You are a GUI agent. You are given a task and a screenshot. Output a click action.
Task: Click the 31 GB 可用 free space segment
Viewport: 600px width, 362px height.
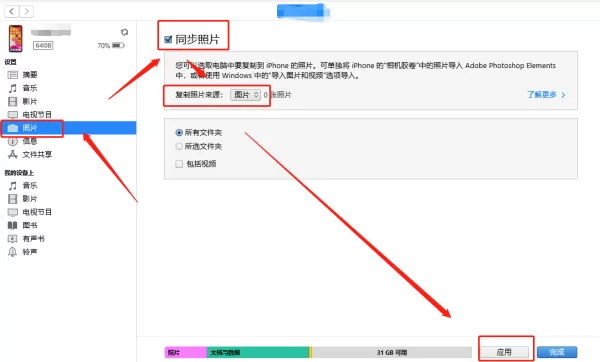point(392,352)
